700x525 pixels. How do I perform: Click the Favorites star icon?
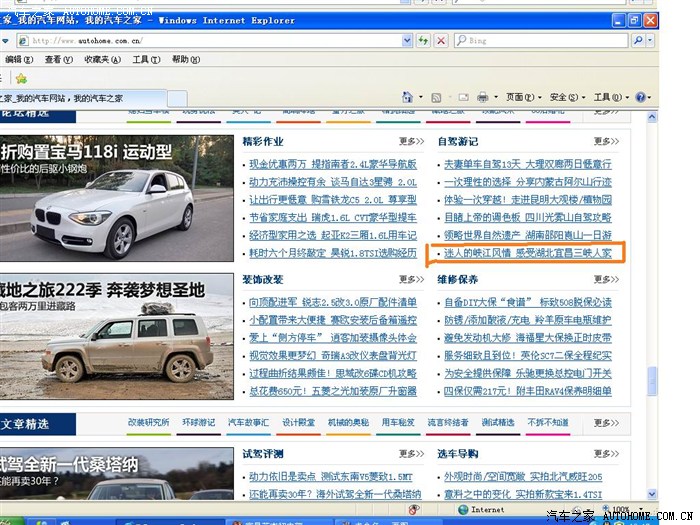[21, 78]
